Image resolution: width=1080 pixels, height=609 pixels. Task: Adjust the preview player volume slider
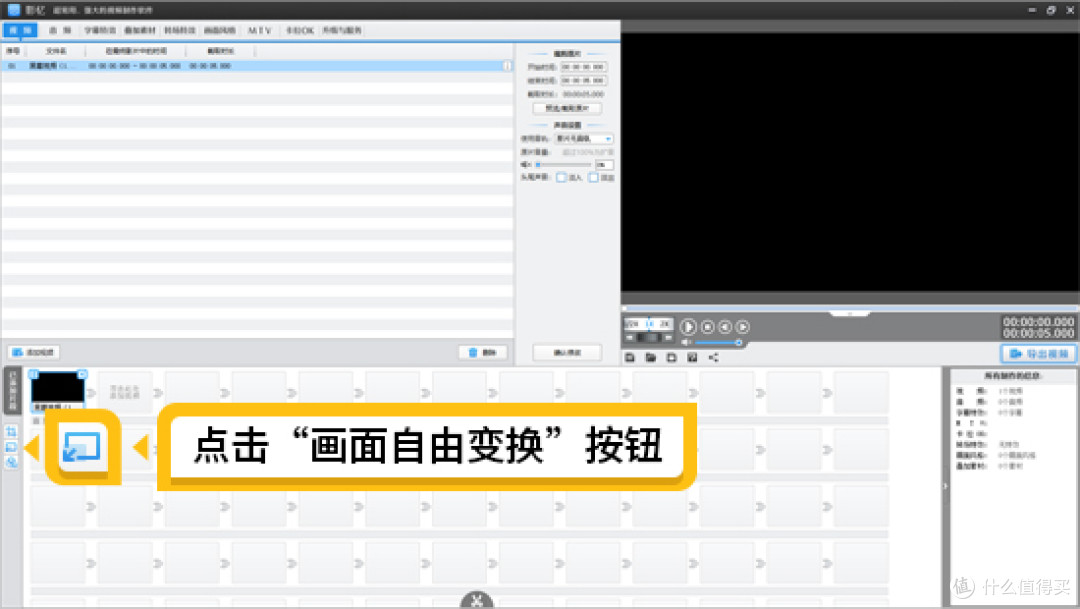click(x=718, y=342)
